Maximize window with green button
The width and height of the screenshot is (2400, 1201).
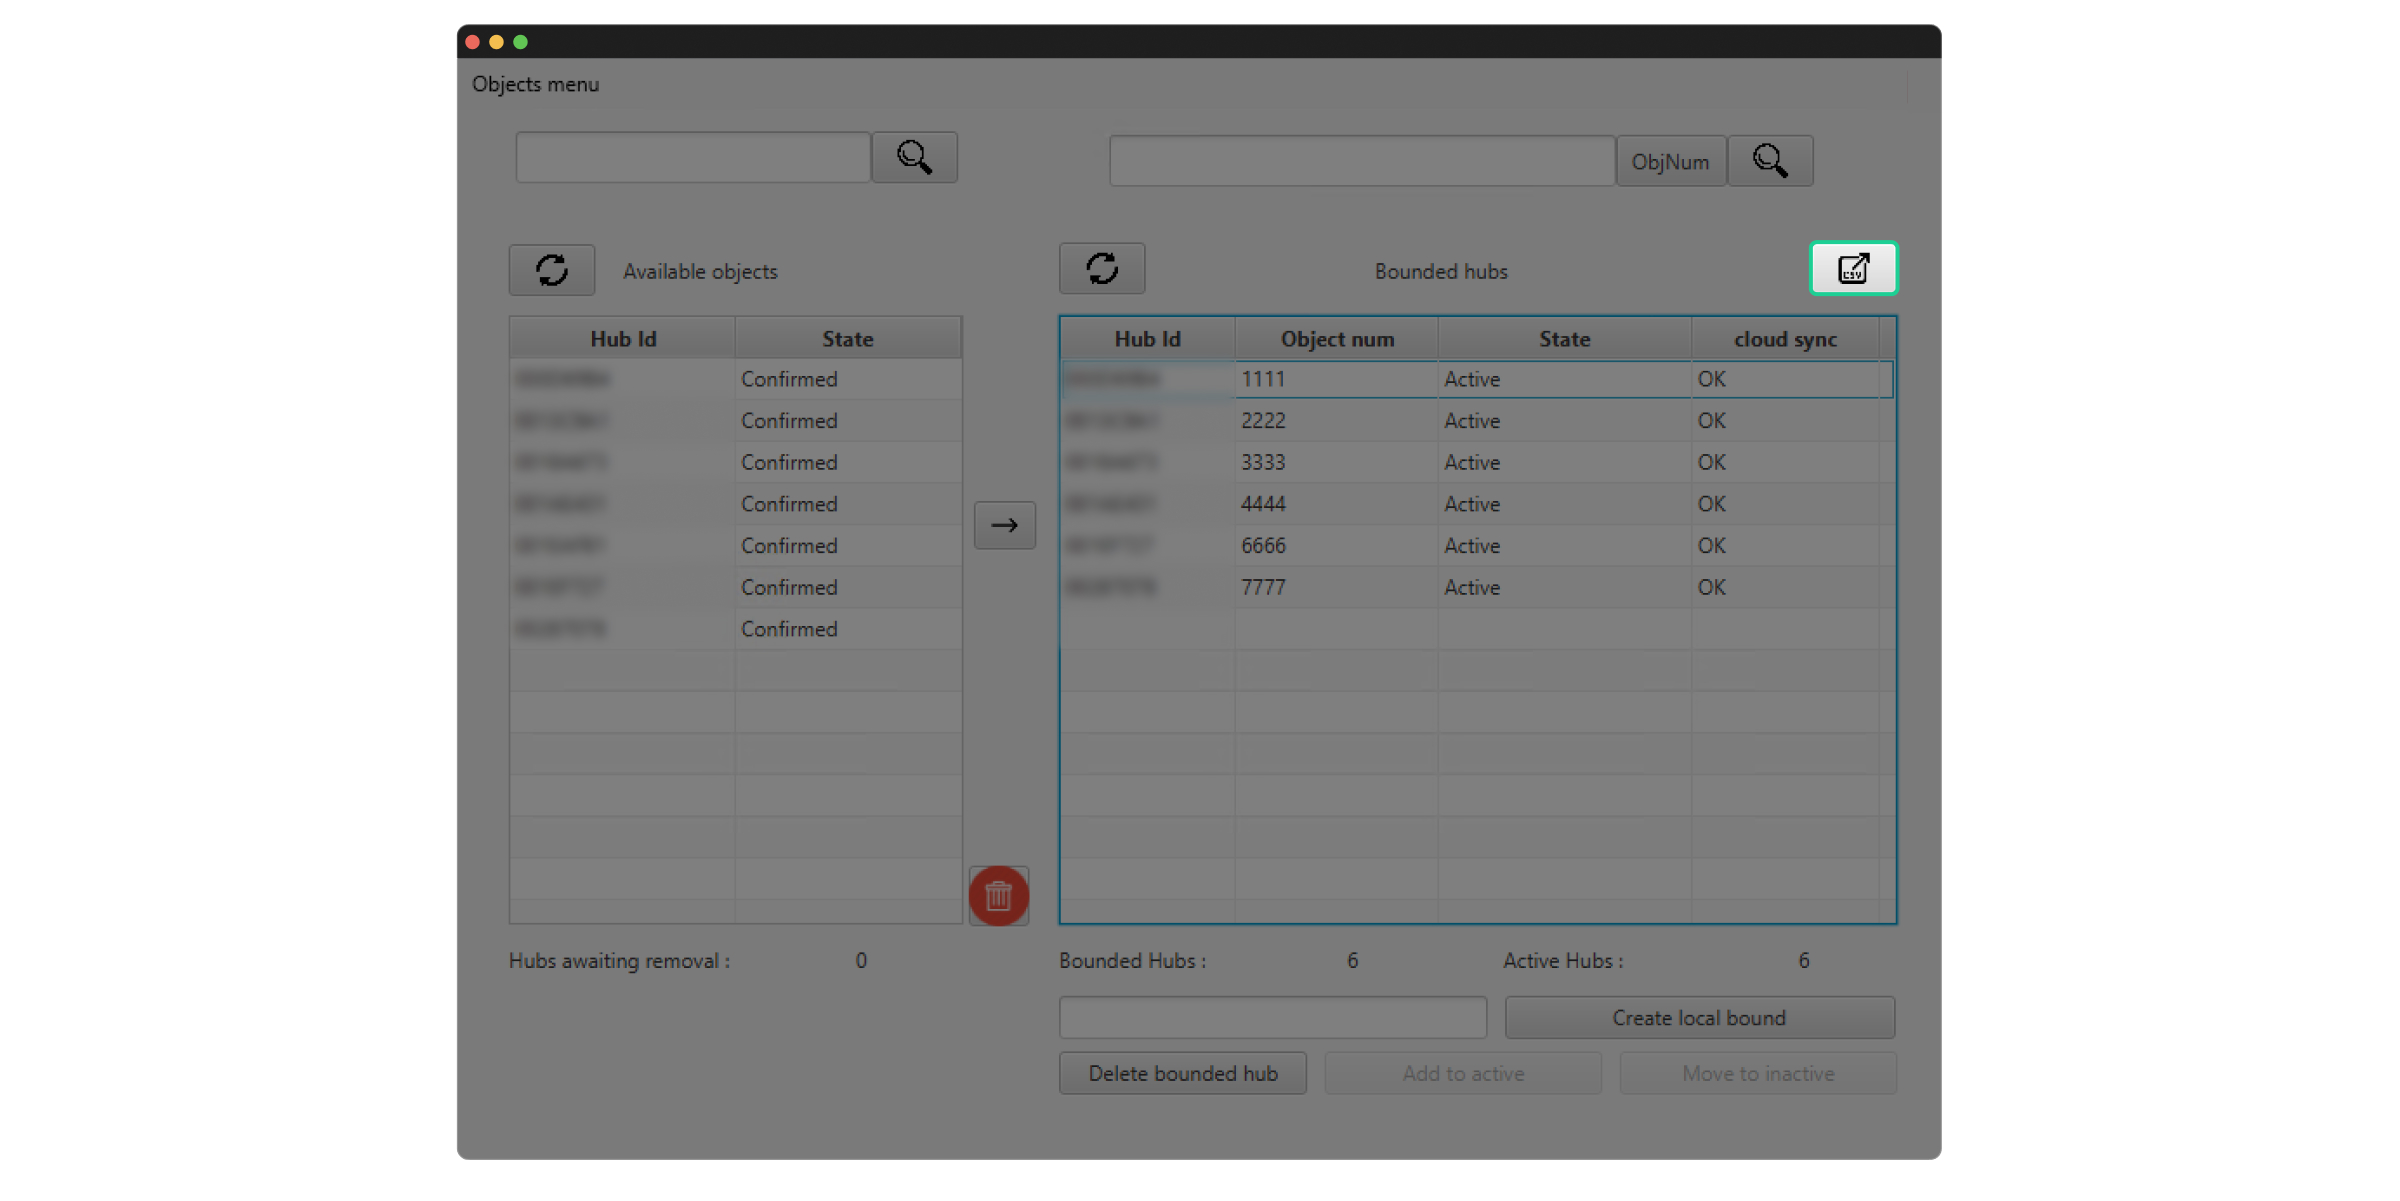pos(520,42)
